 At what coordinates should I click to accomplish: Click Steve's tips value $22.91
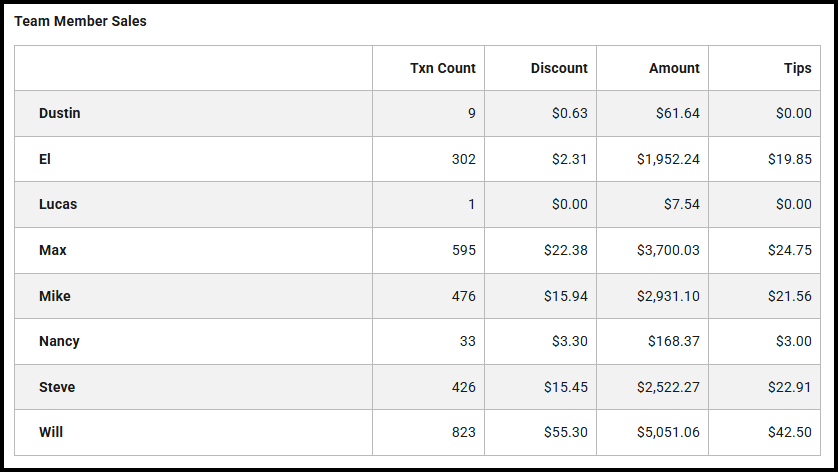click(793, 387)
